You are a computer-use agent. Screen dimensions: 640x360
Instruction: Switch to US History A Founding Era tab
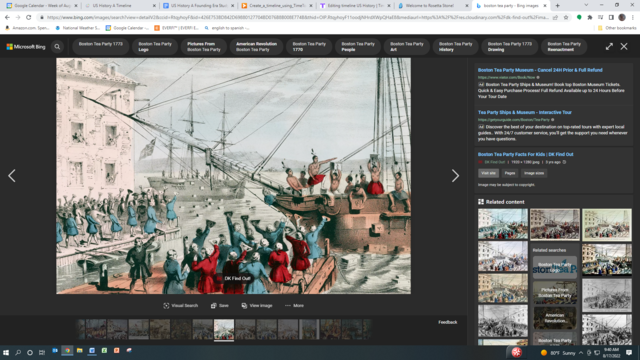tap(198, 6)
